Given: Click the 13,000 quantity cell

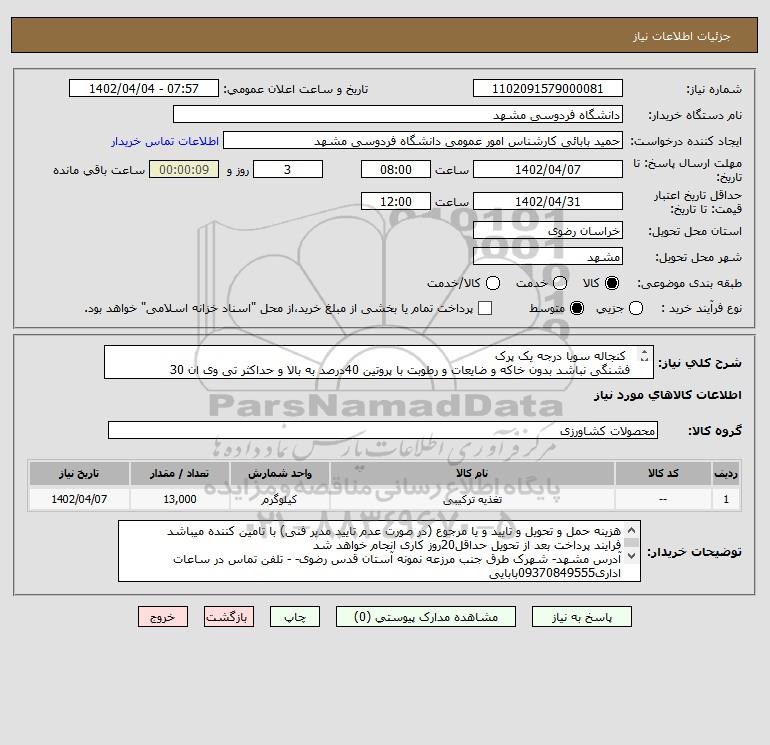Looking at the screenshot, I should point(179,499).
